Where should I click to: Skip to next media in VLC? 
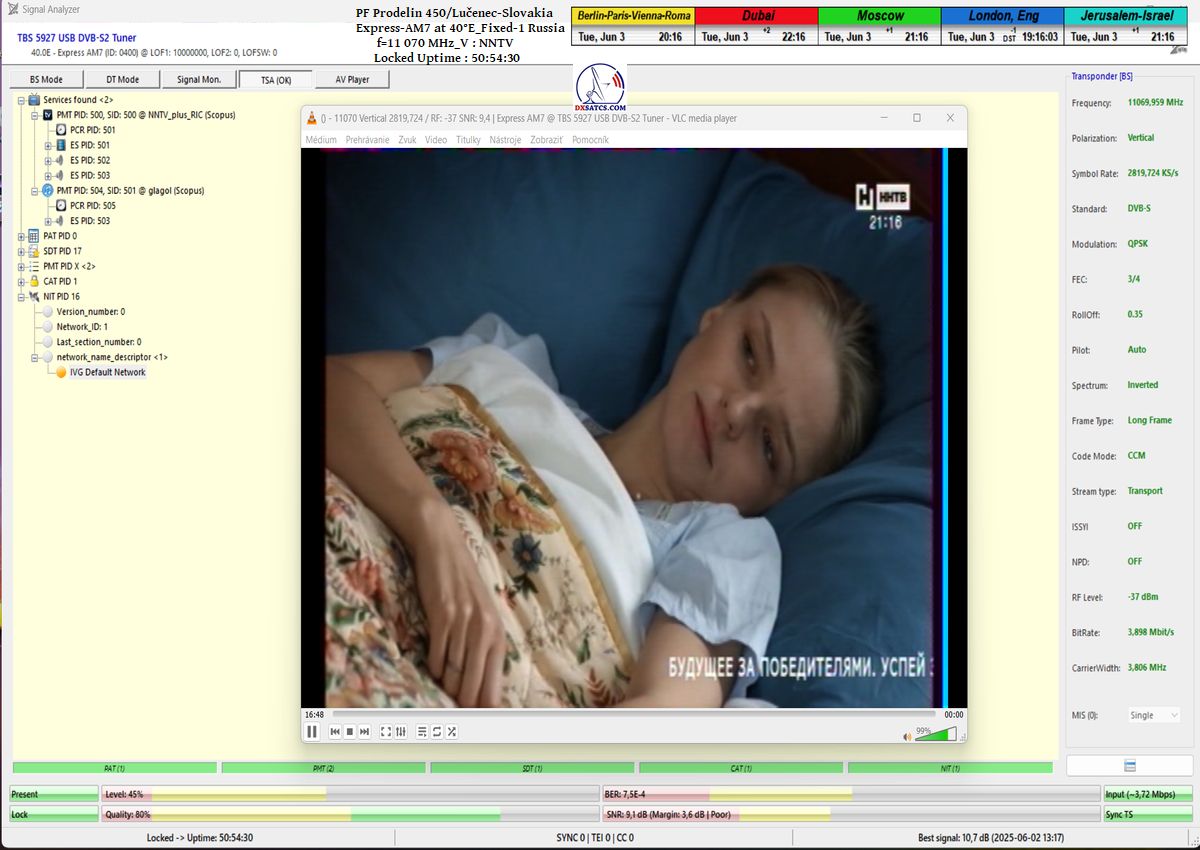tap(365, 732)
